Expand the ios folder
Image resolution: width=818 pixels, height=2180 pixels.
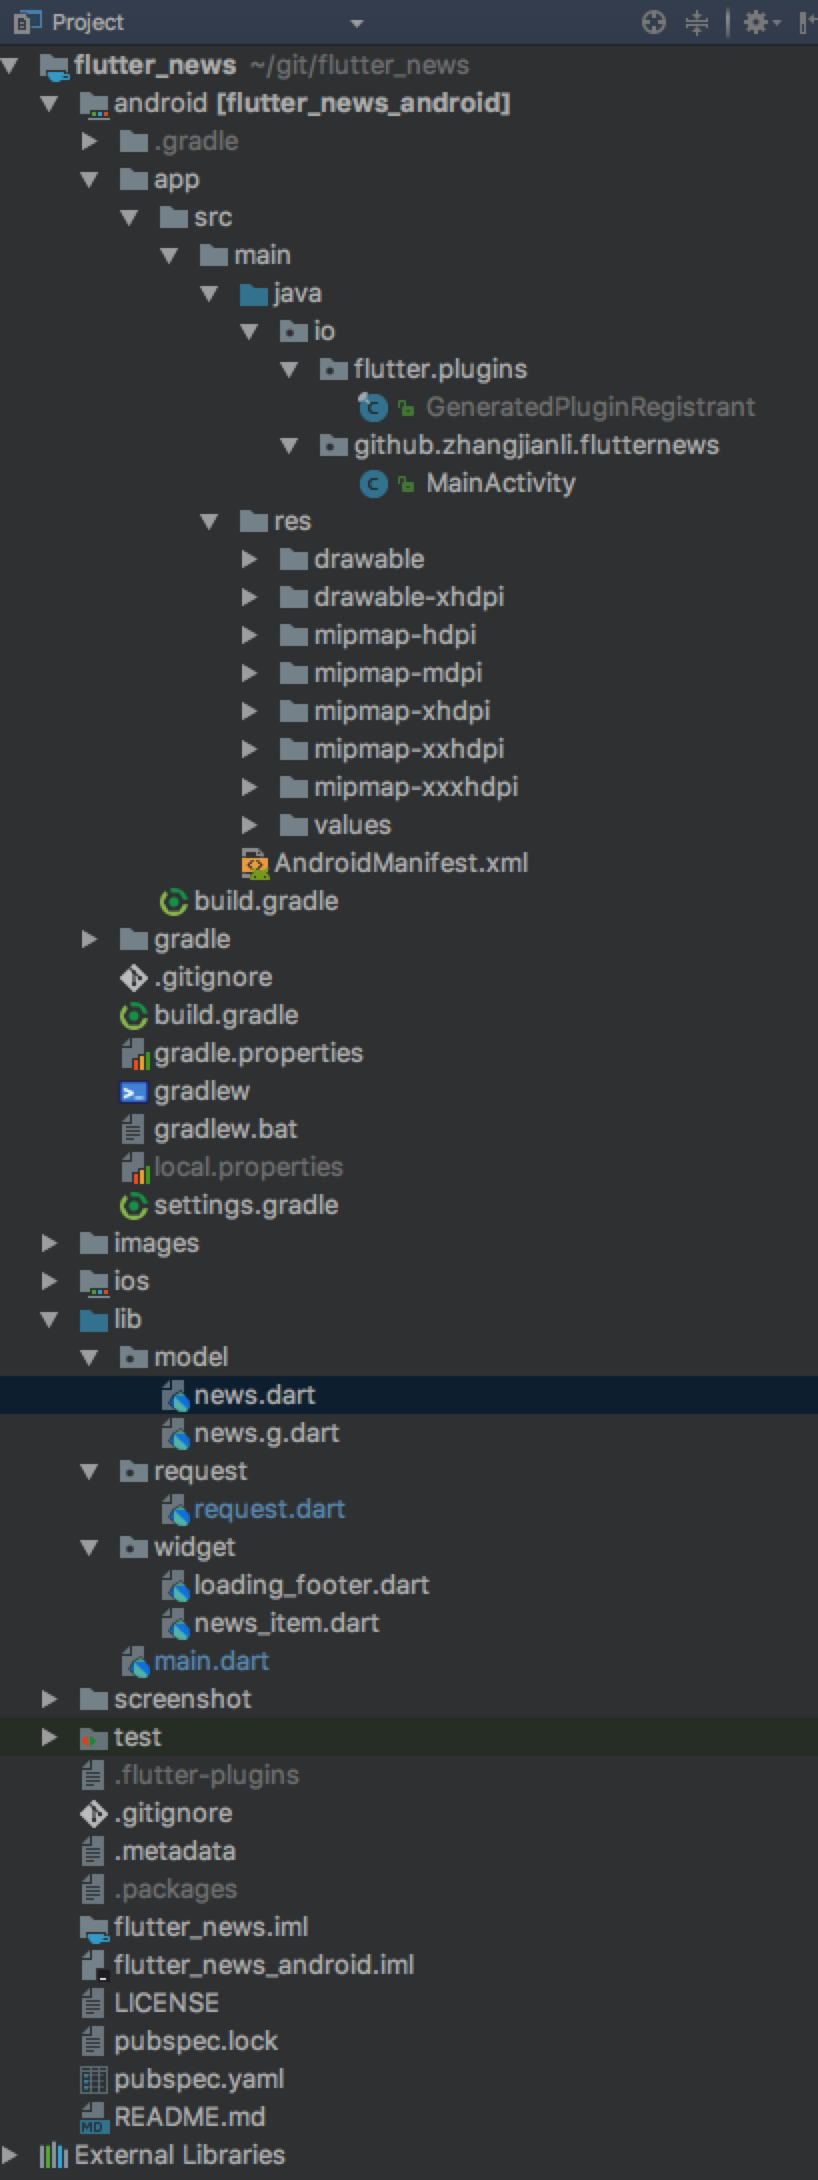(49, 1281)
